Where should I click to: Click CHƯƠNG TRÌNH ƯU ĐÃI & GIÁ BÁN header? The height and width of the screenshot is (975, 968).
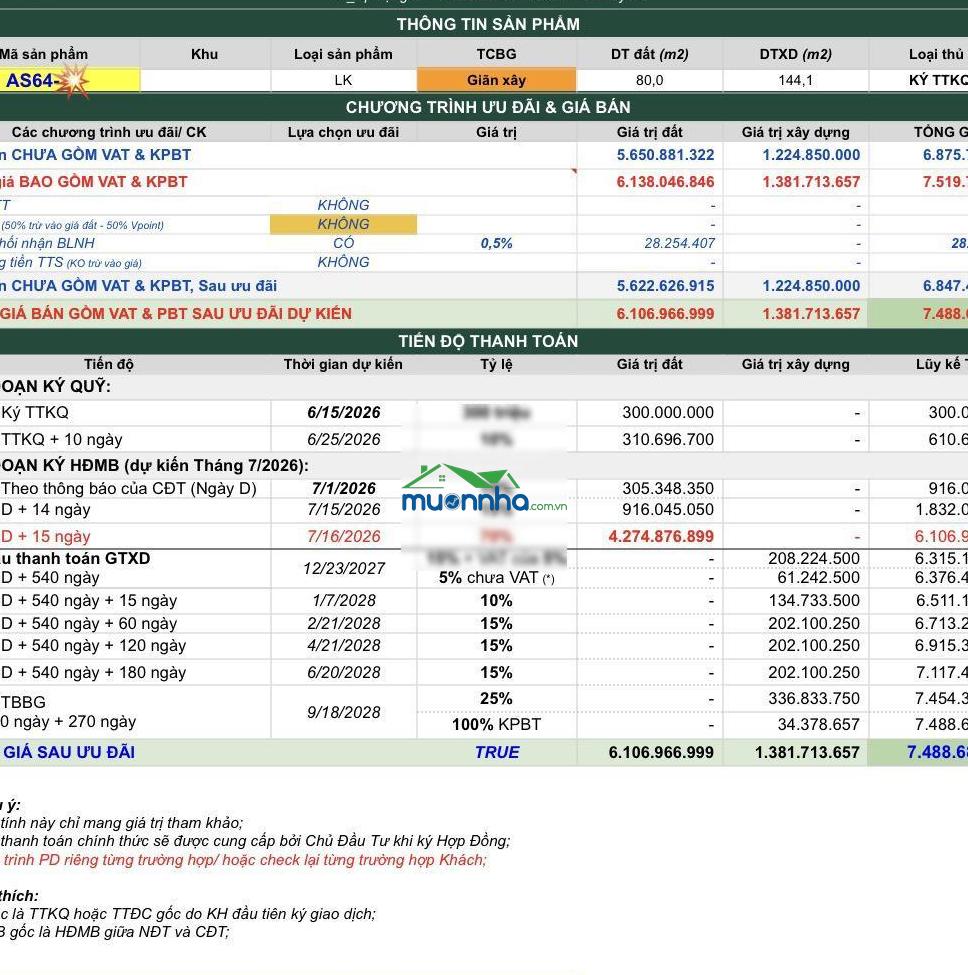pos(488,107)
